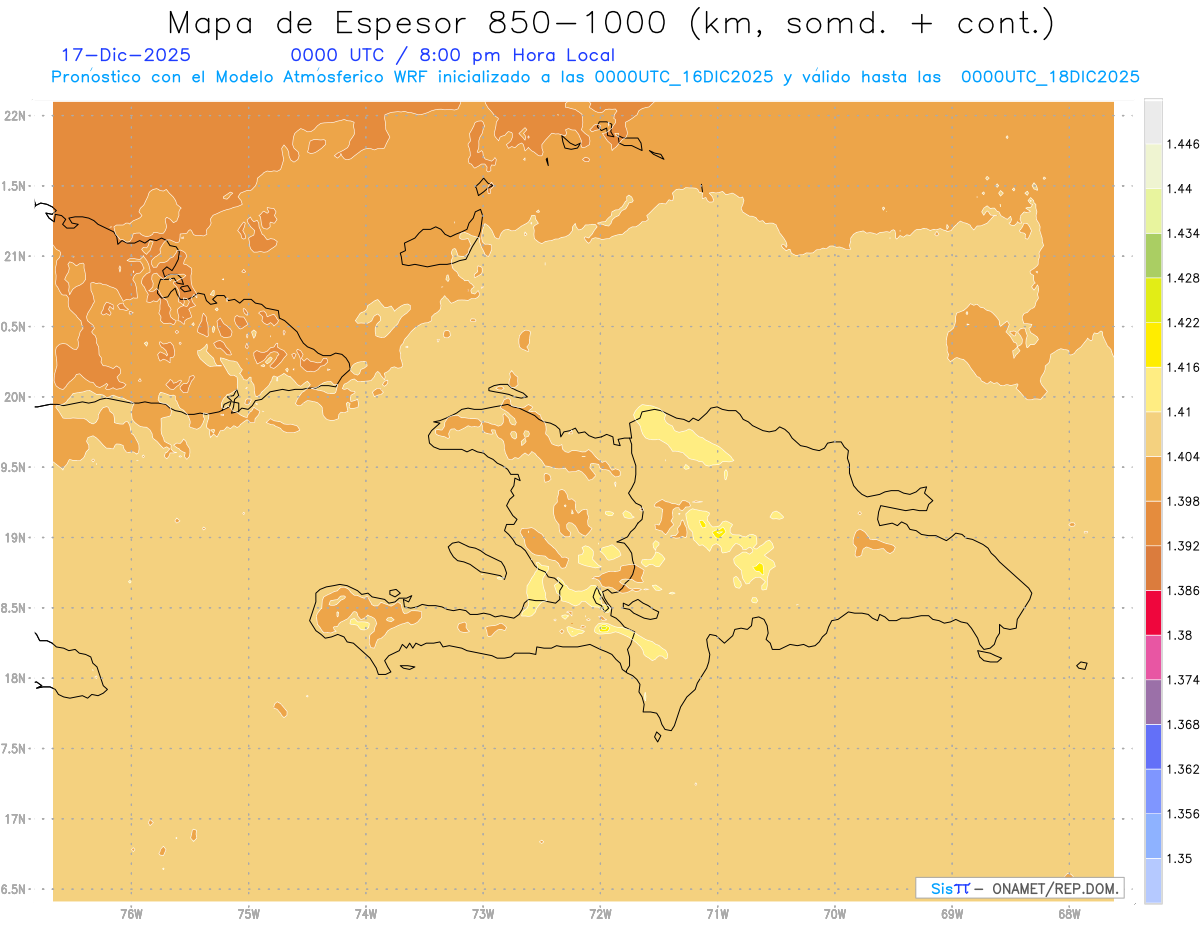Click the legend value "1.392"

click(1183, 546)
